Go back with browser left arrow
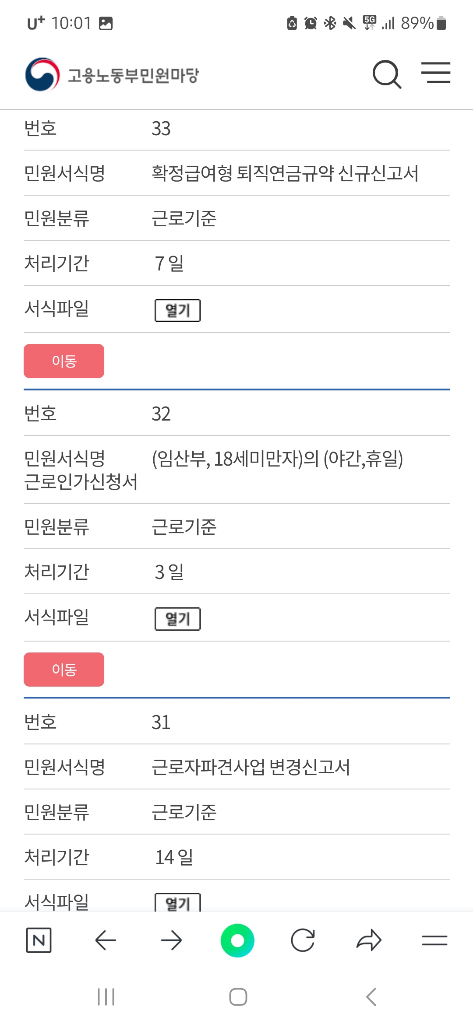 tap(105, 940)
